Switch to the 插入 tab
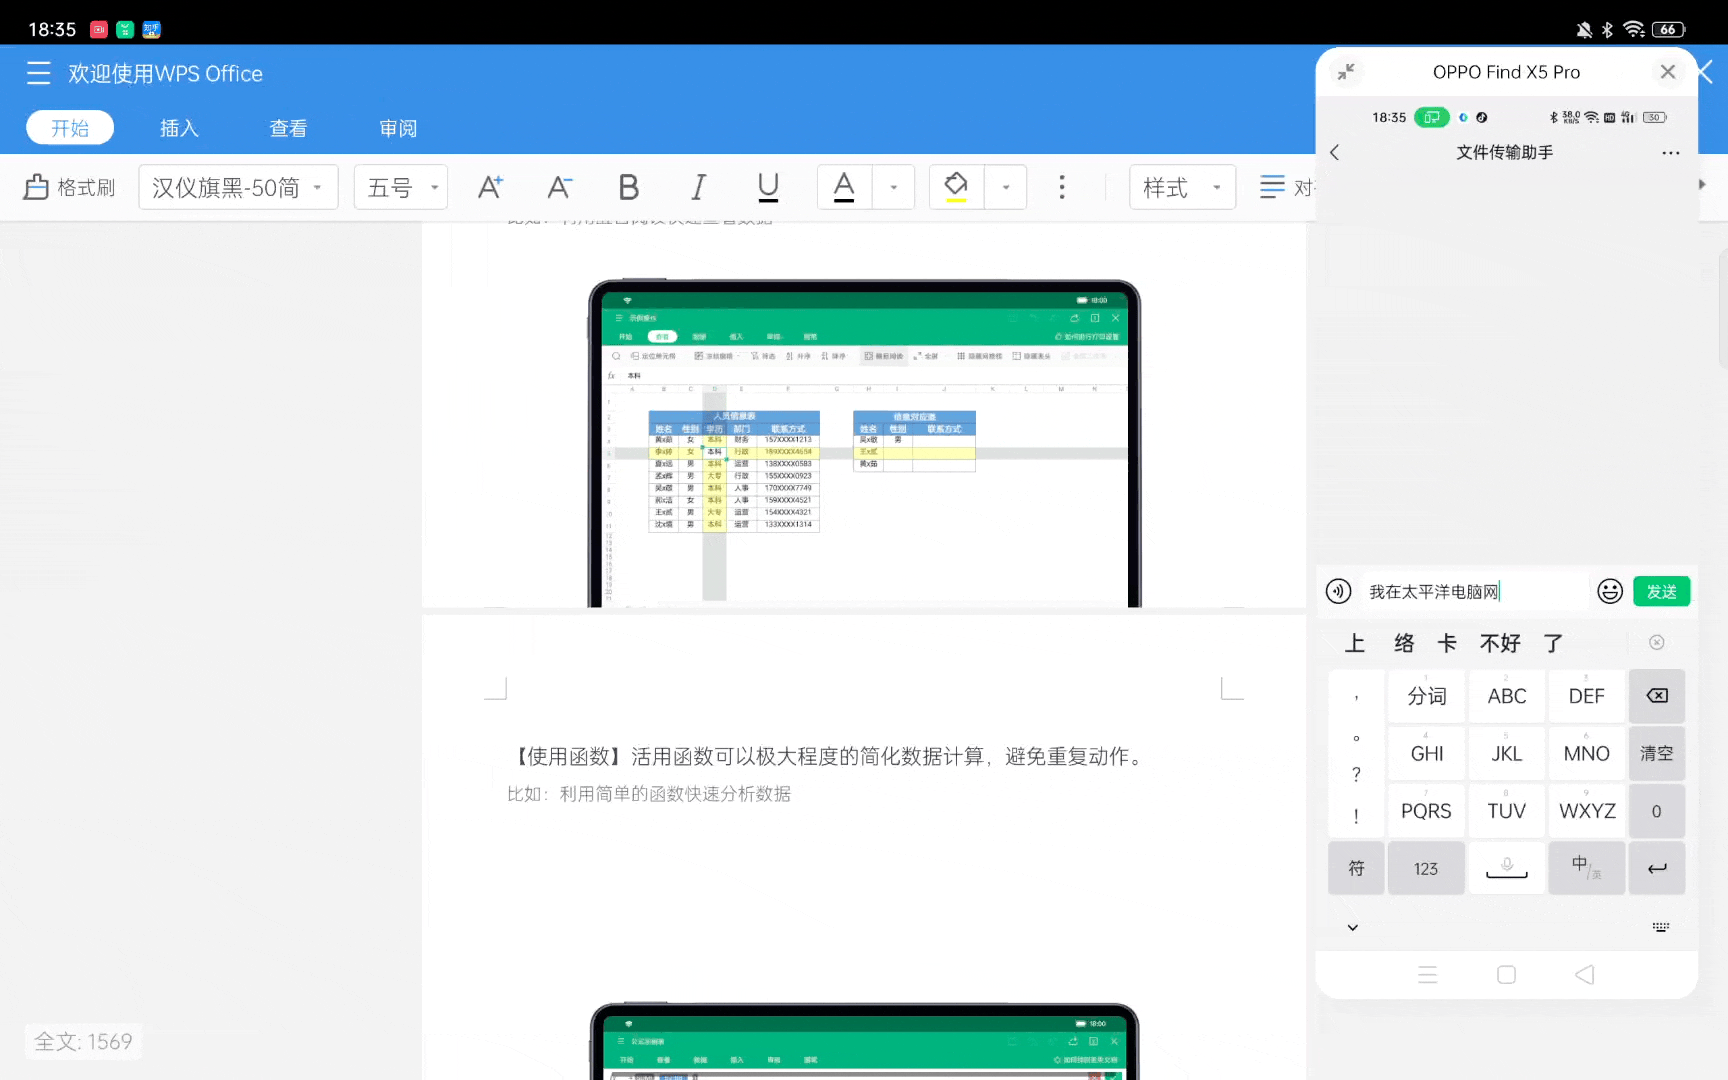The width and height of the screenshot is (1728, 1080). pos(179,128)
